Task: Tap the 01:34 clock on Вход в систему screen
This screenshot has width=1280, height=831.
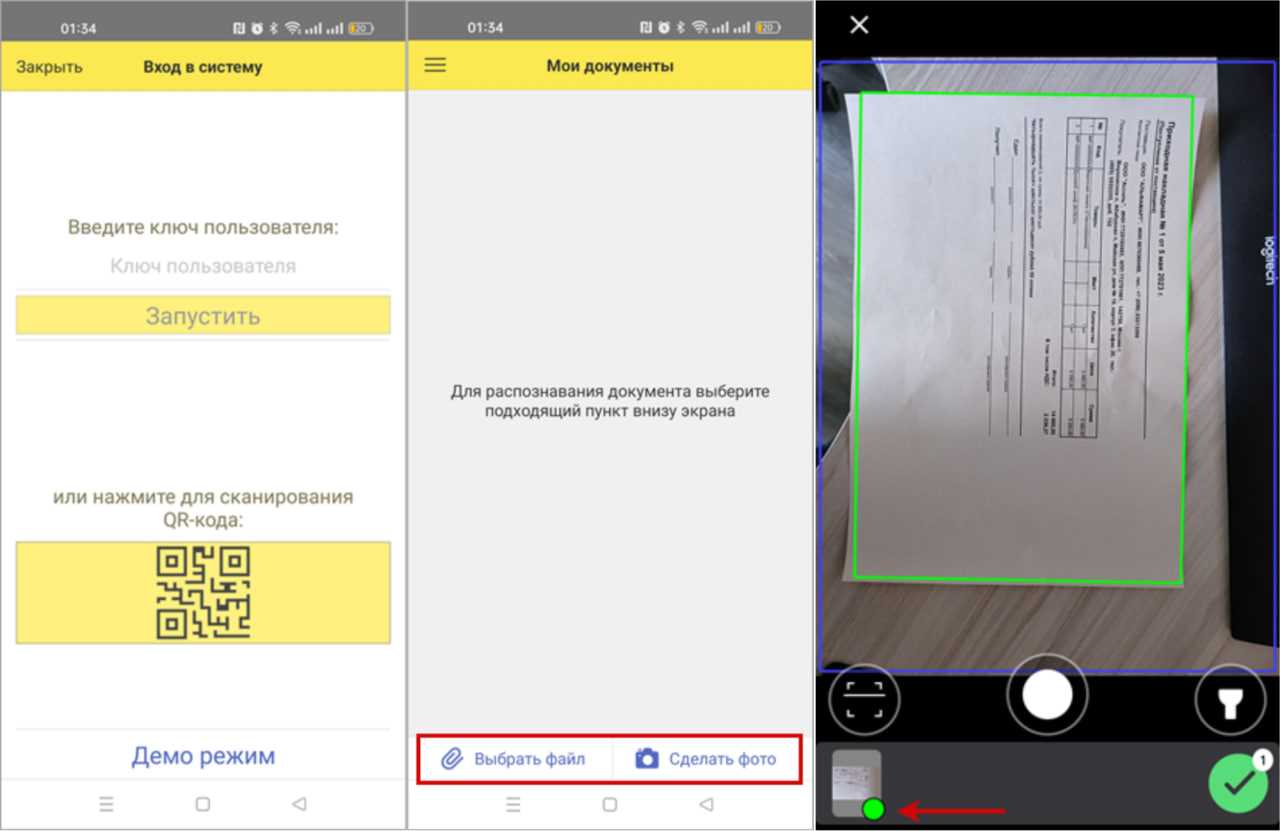Action: pos(78,28)
